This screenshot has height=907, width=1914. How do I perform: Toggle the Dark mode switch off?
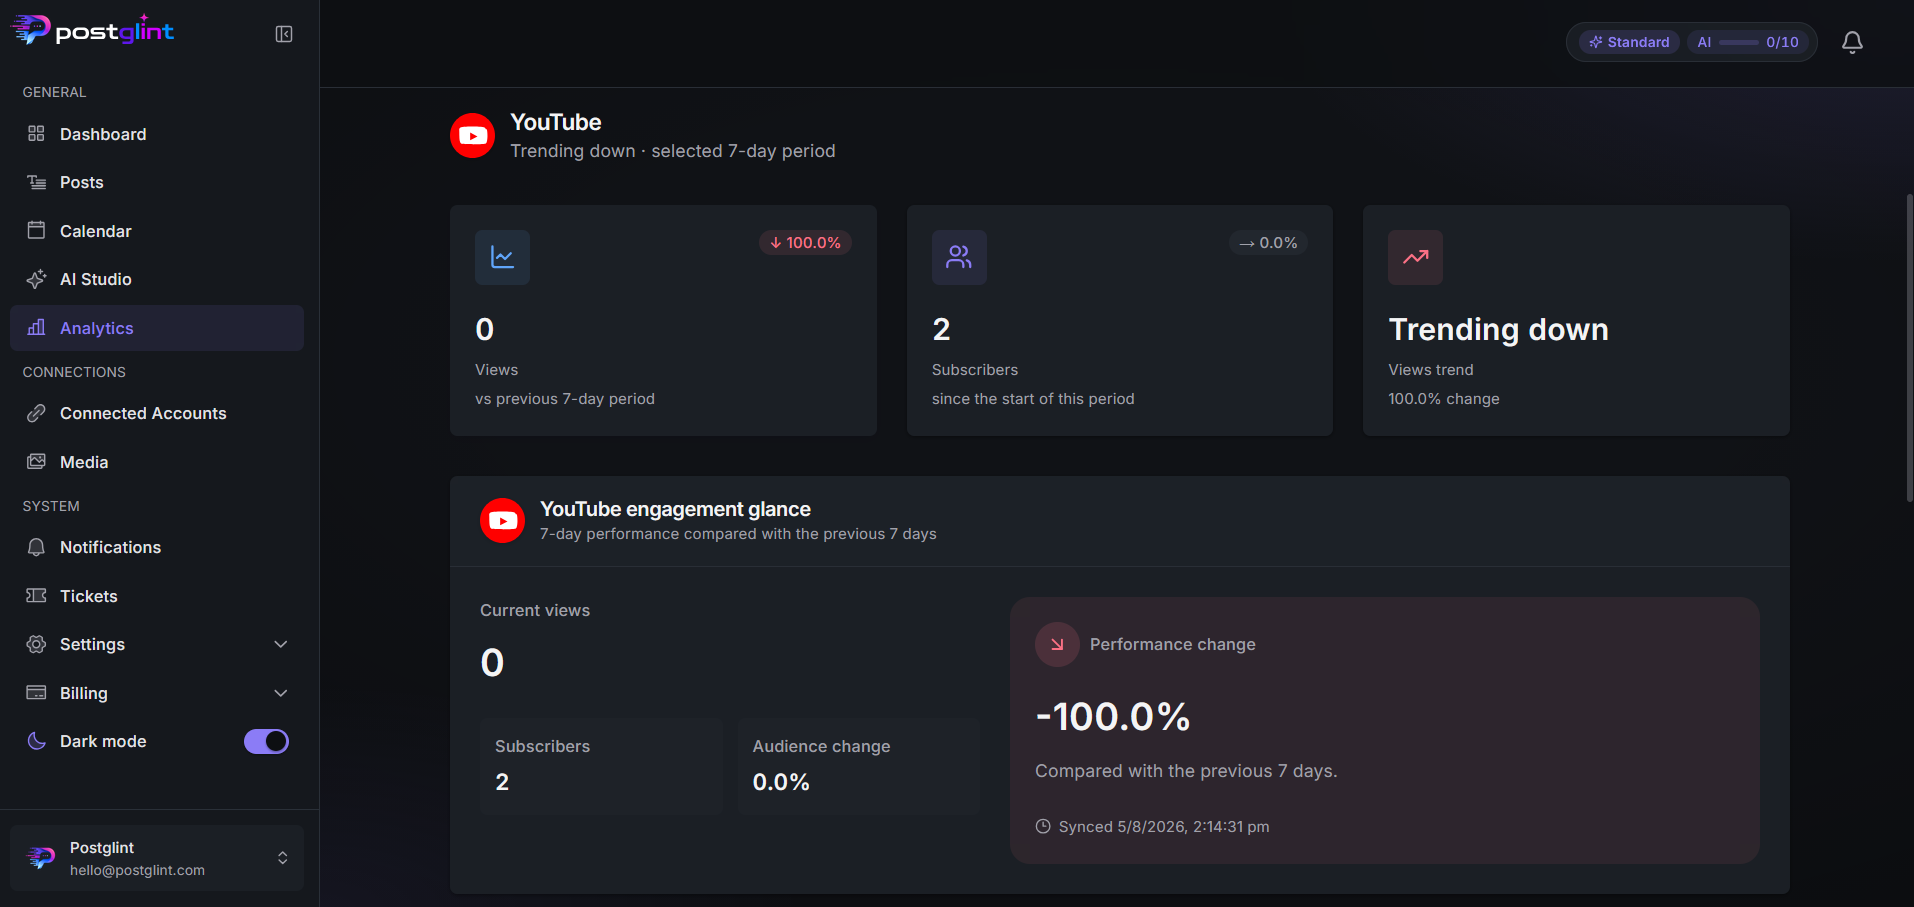[x=266, y=741]
